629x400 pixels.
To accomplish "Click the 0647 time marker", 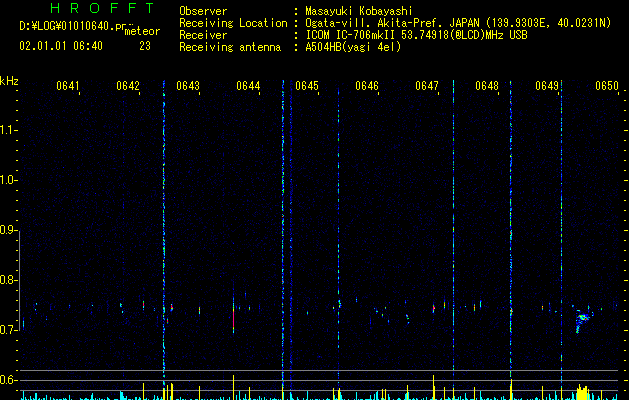I will (427, 86).
